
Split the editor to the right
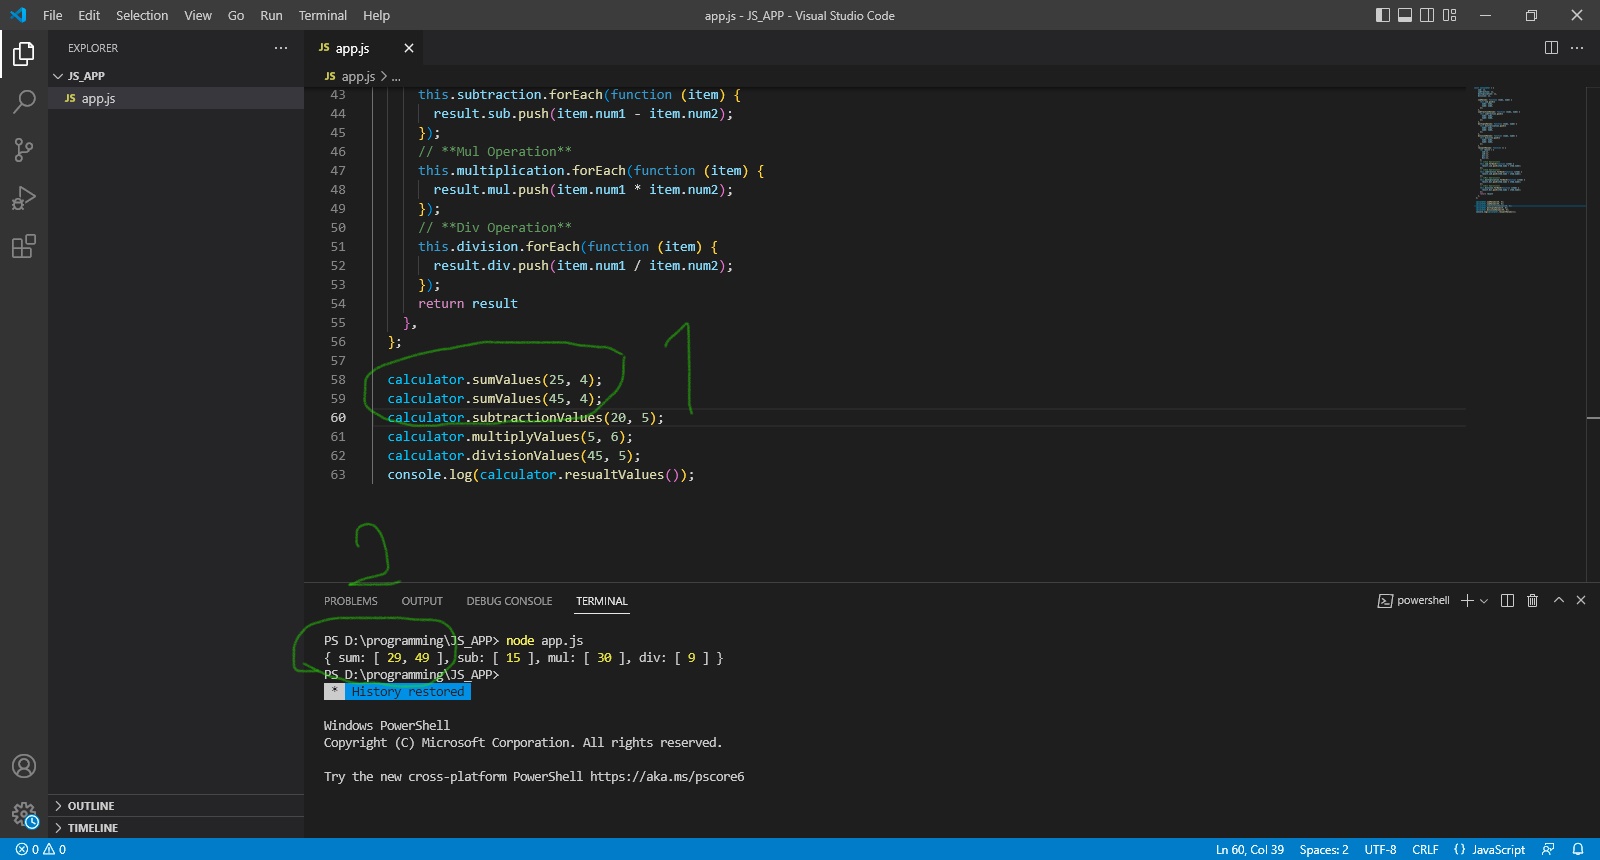(1551, 48)
